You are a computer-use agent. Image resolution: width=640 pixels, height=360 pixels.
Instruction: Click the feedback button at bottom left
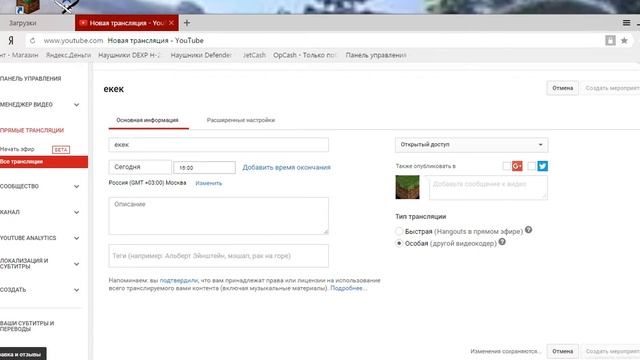point(23,354)
